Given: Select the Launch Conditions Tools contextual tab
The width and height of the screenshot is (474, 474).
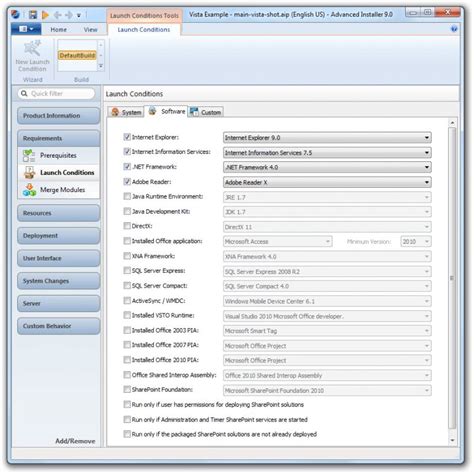Looking at the screenshot, I should [144, 16].
